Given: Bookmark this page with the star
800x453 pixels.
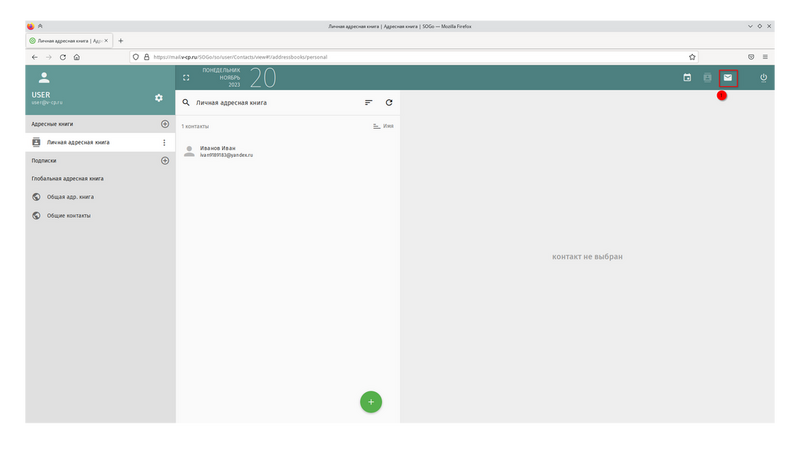Looking at the screenshot, I should point(692,57).
